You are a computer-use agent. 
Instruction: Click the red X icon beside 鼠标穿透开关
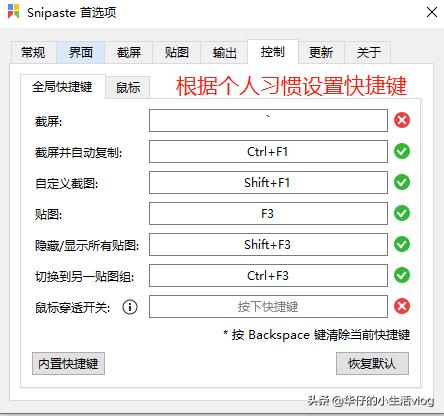402,306
